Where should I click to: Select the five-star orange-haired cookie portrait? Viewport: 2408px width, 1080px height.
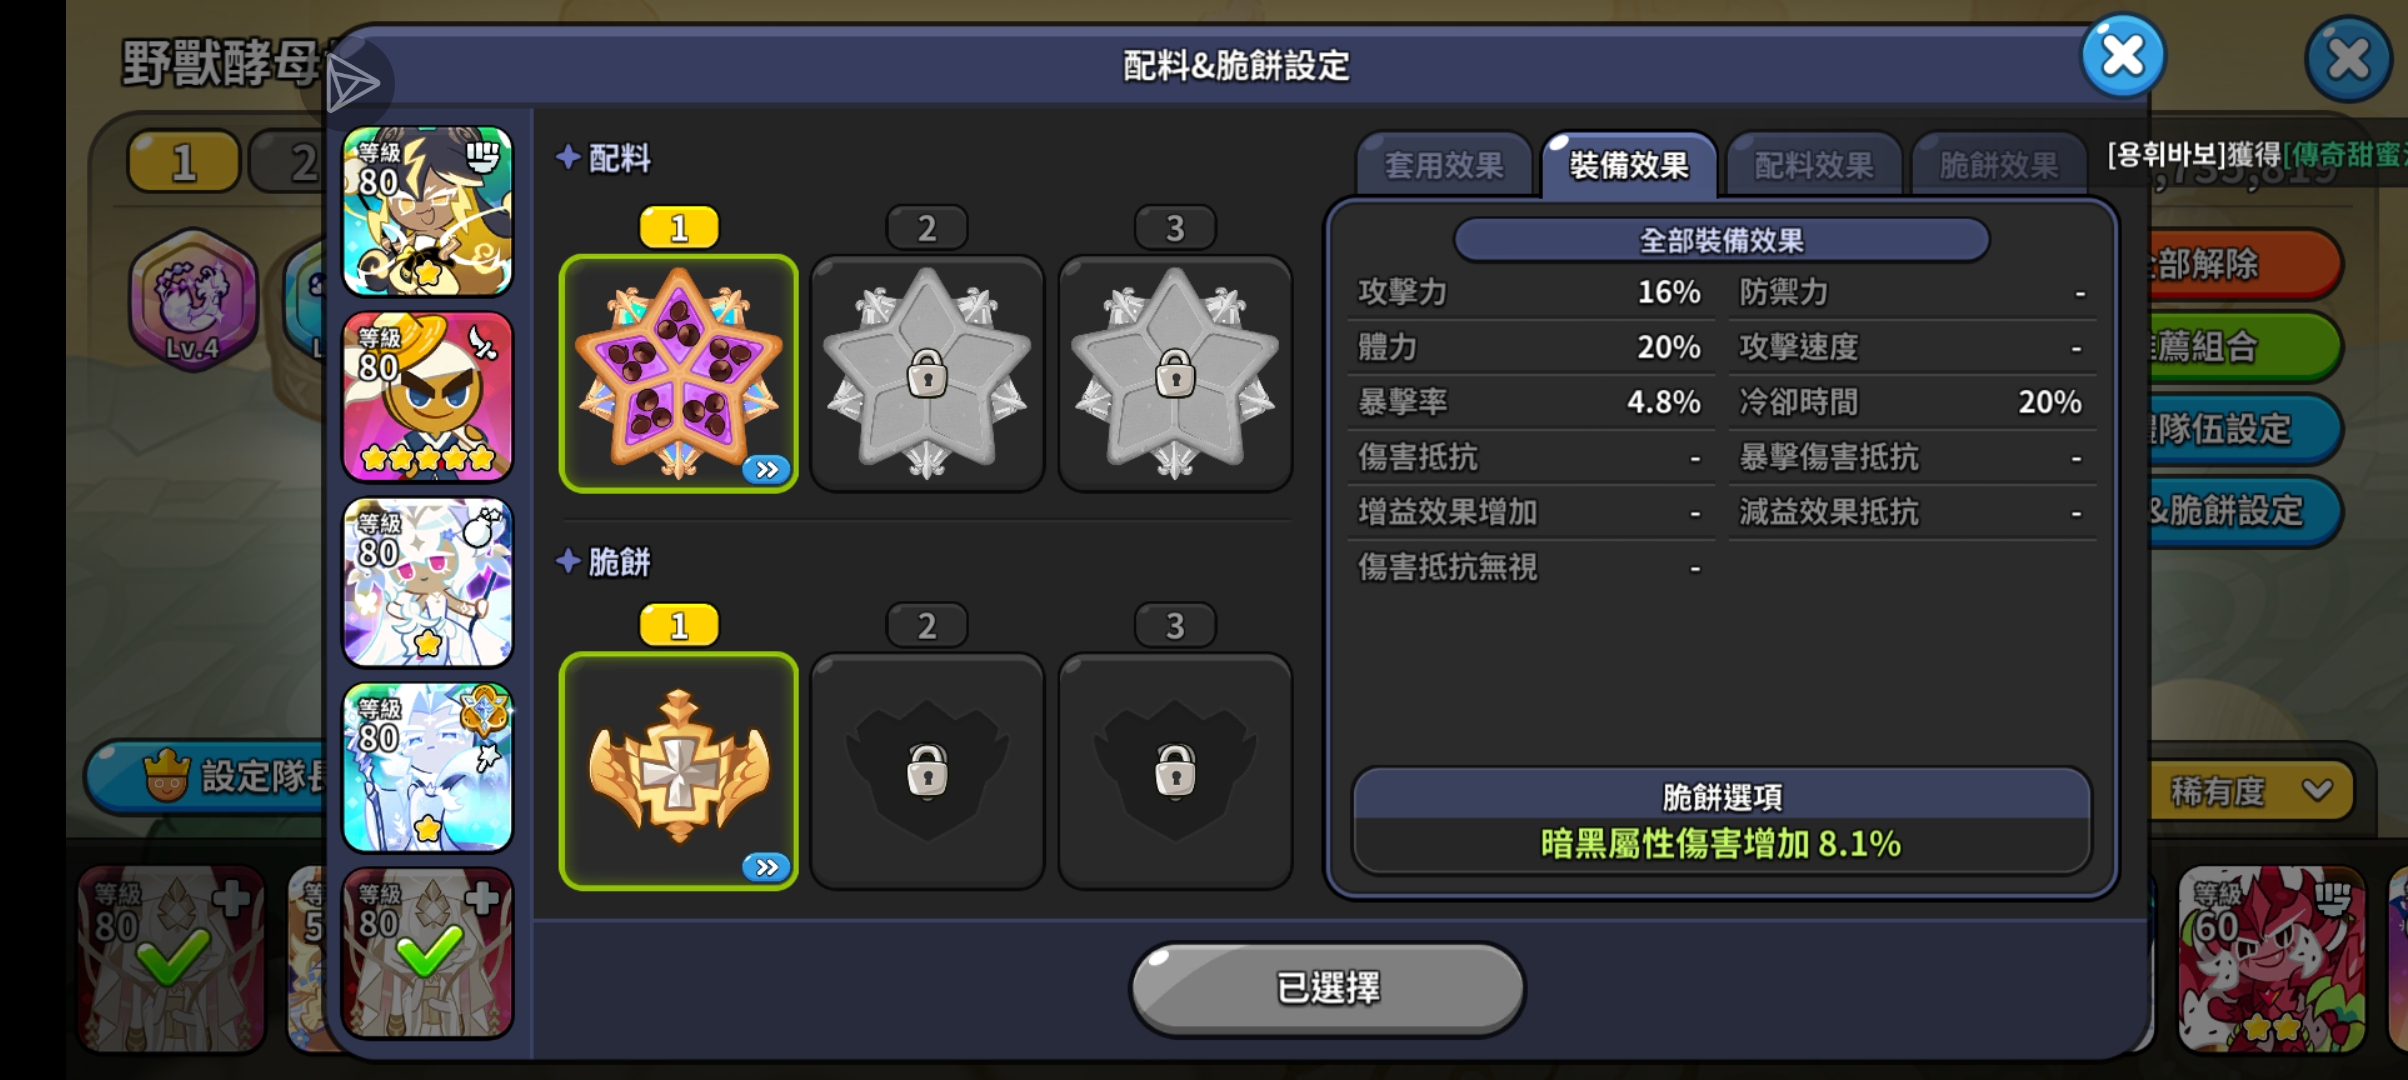click(428, 396)
